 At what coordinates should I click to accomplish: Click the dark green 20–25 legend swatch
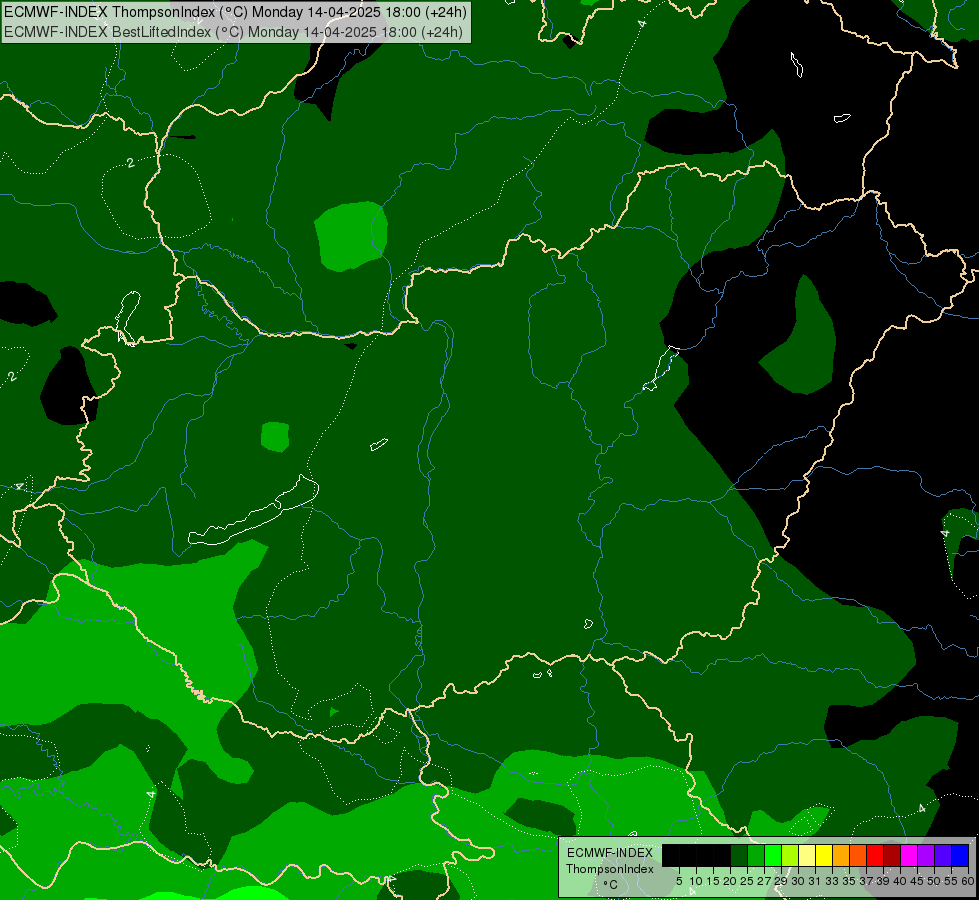[x=739, y=855]
